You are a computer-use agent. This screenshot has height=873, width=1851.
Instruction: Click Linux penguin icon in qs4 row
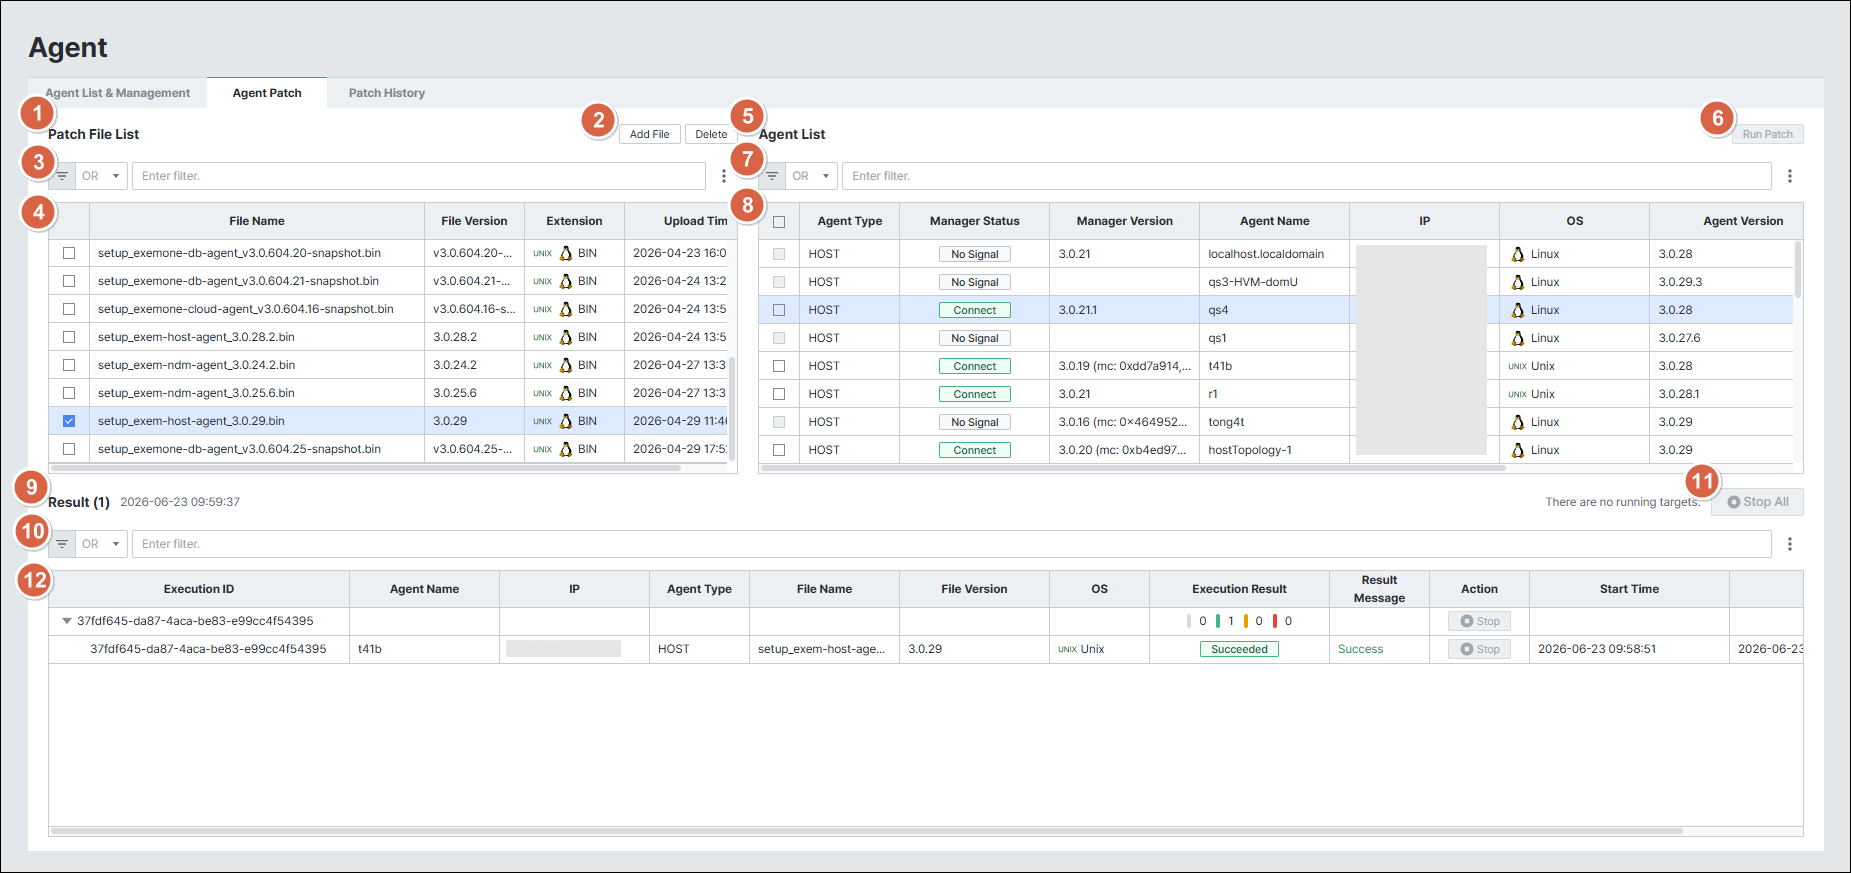(1518, 310)
